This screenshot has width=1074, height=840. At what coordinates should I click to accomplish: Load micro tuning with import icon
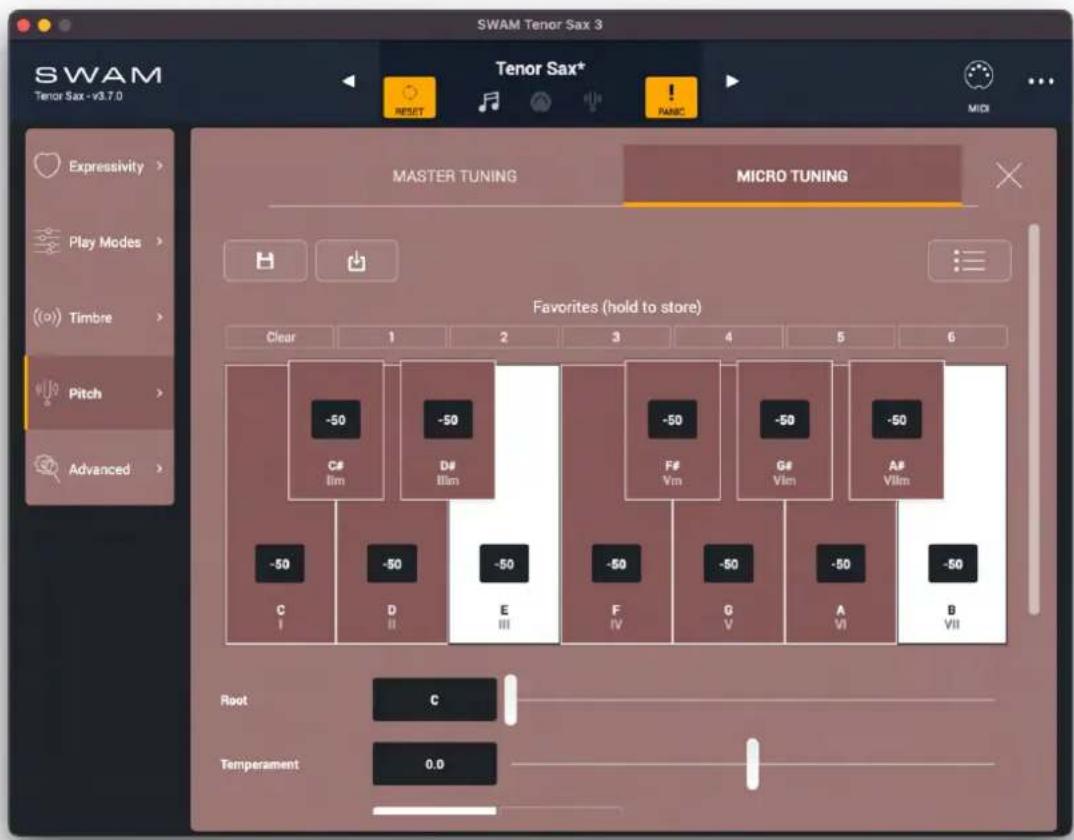[356, 260]
